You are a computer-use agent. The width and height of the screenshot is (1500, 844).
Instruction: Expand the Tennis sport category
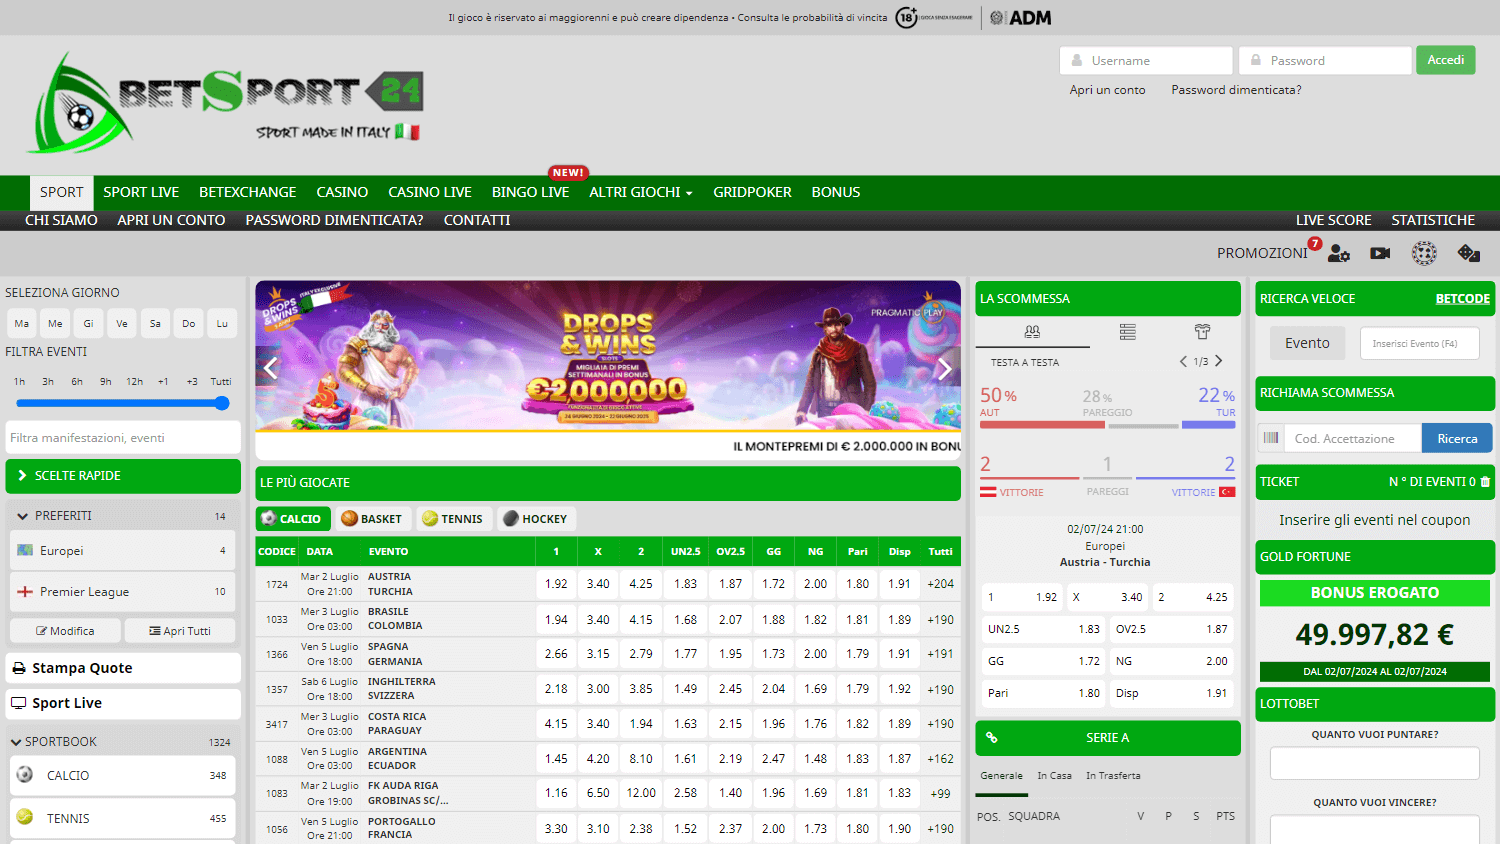123,818
